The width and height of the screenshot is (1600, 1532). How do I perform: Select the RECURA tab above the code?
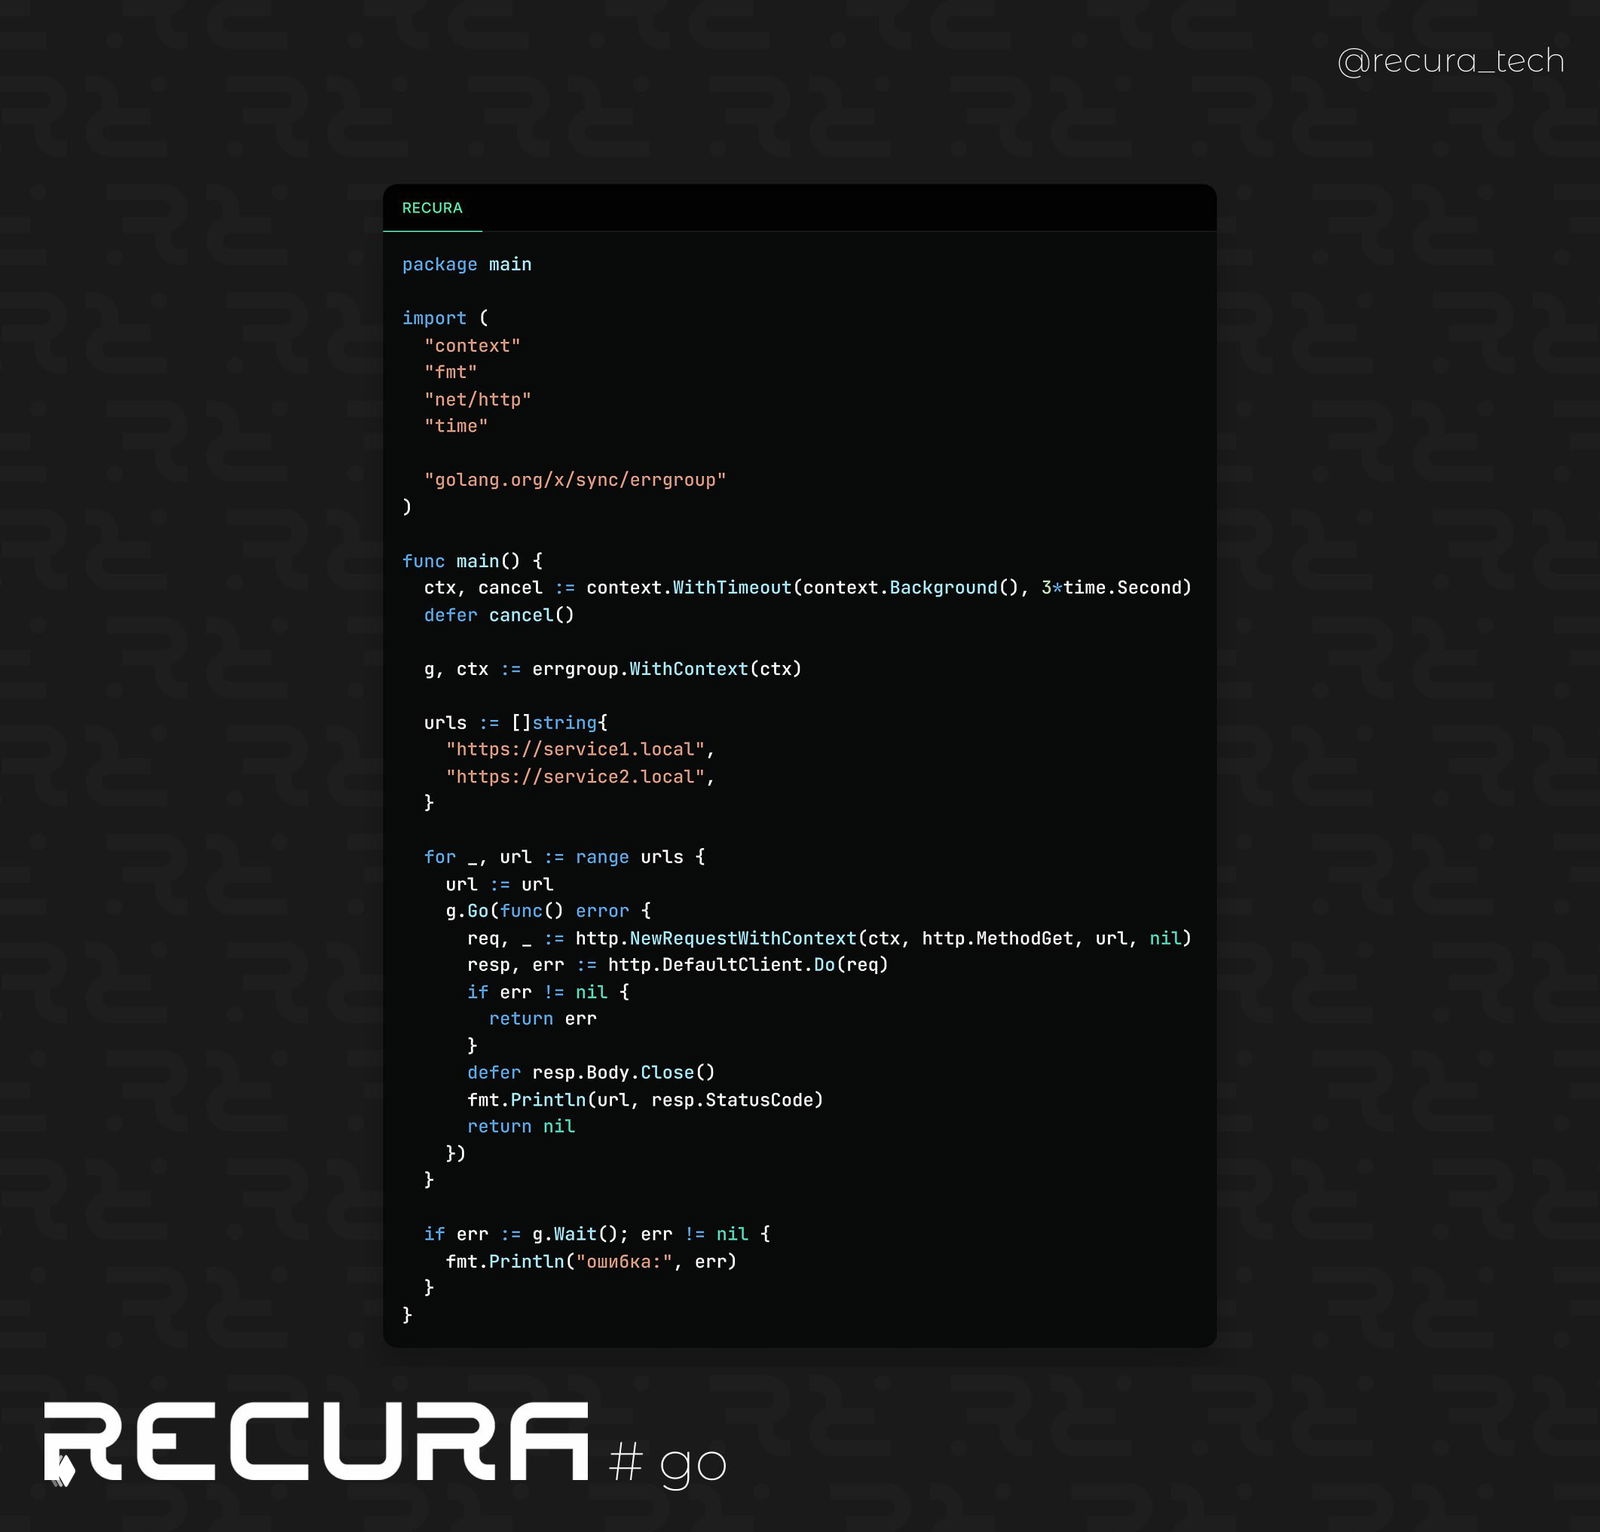432,208
